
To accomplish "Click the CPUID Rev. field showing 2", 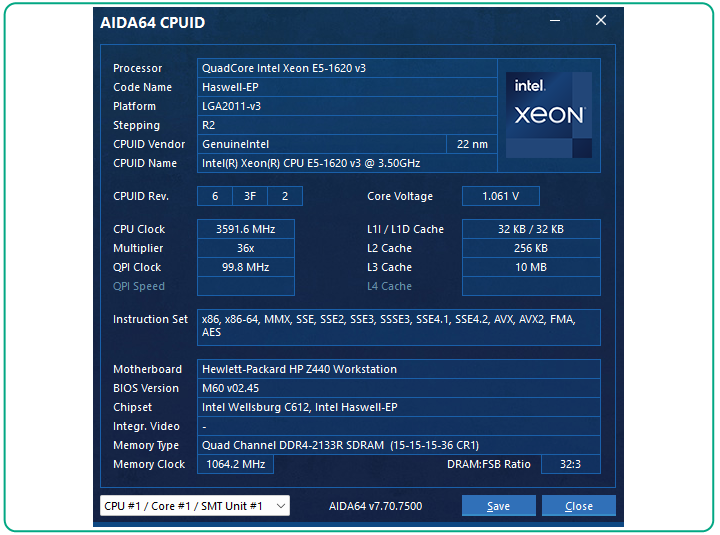I will coord(285,196).
